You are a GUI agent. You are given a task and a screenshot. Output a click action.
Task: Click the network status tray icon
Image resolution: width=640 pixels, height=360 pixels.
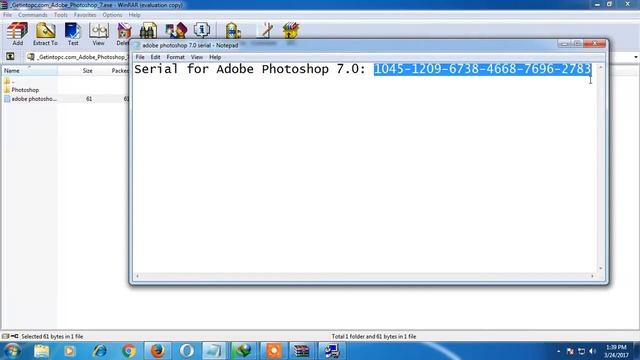(x=581, y=351)
